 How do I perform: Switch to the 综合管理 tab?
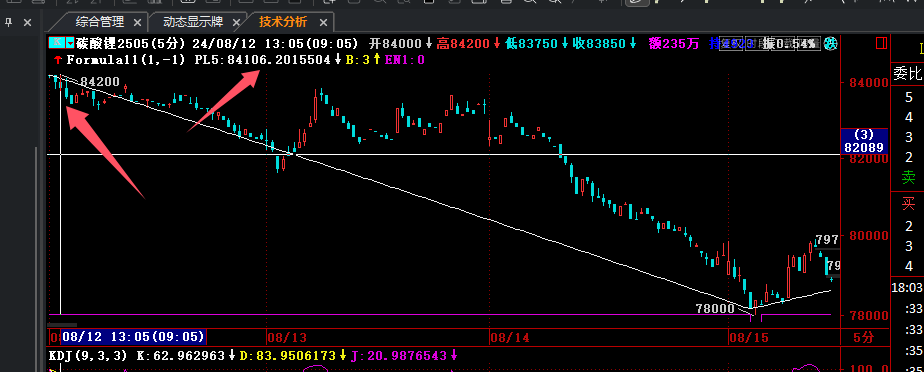point(100,22)
